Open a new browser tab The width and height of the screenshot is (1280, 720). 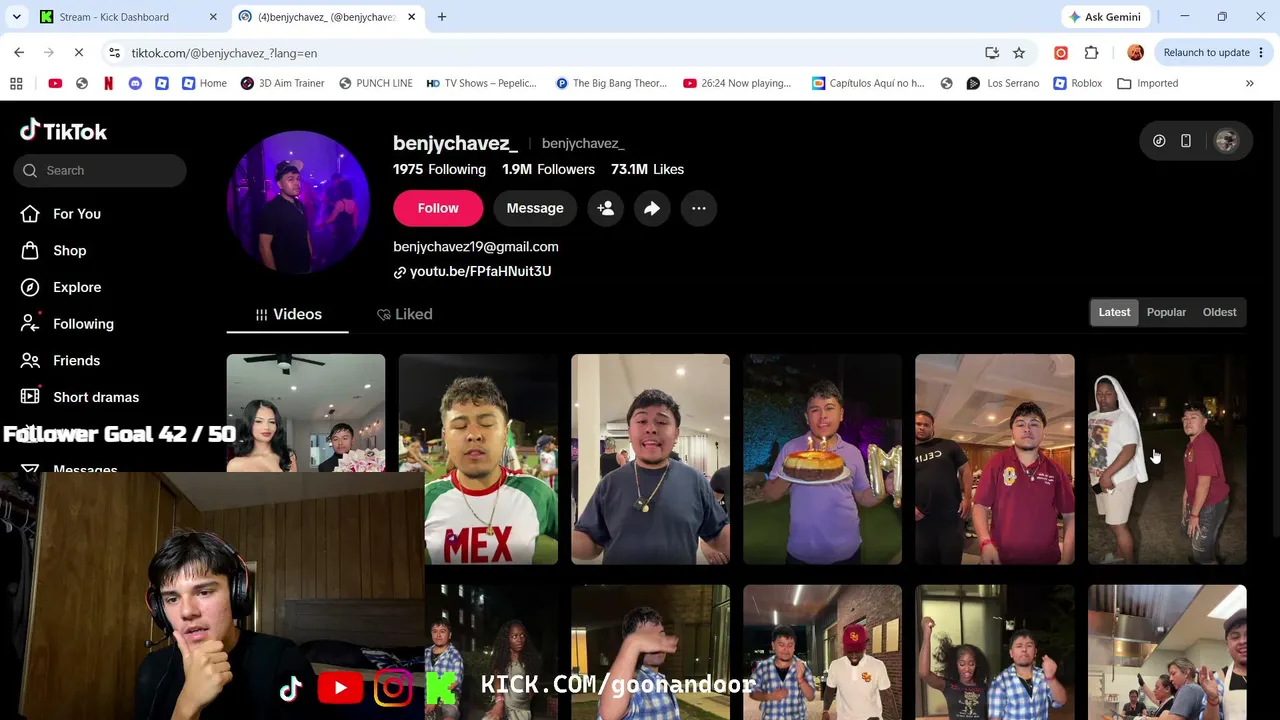[x=442, y=17]
